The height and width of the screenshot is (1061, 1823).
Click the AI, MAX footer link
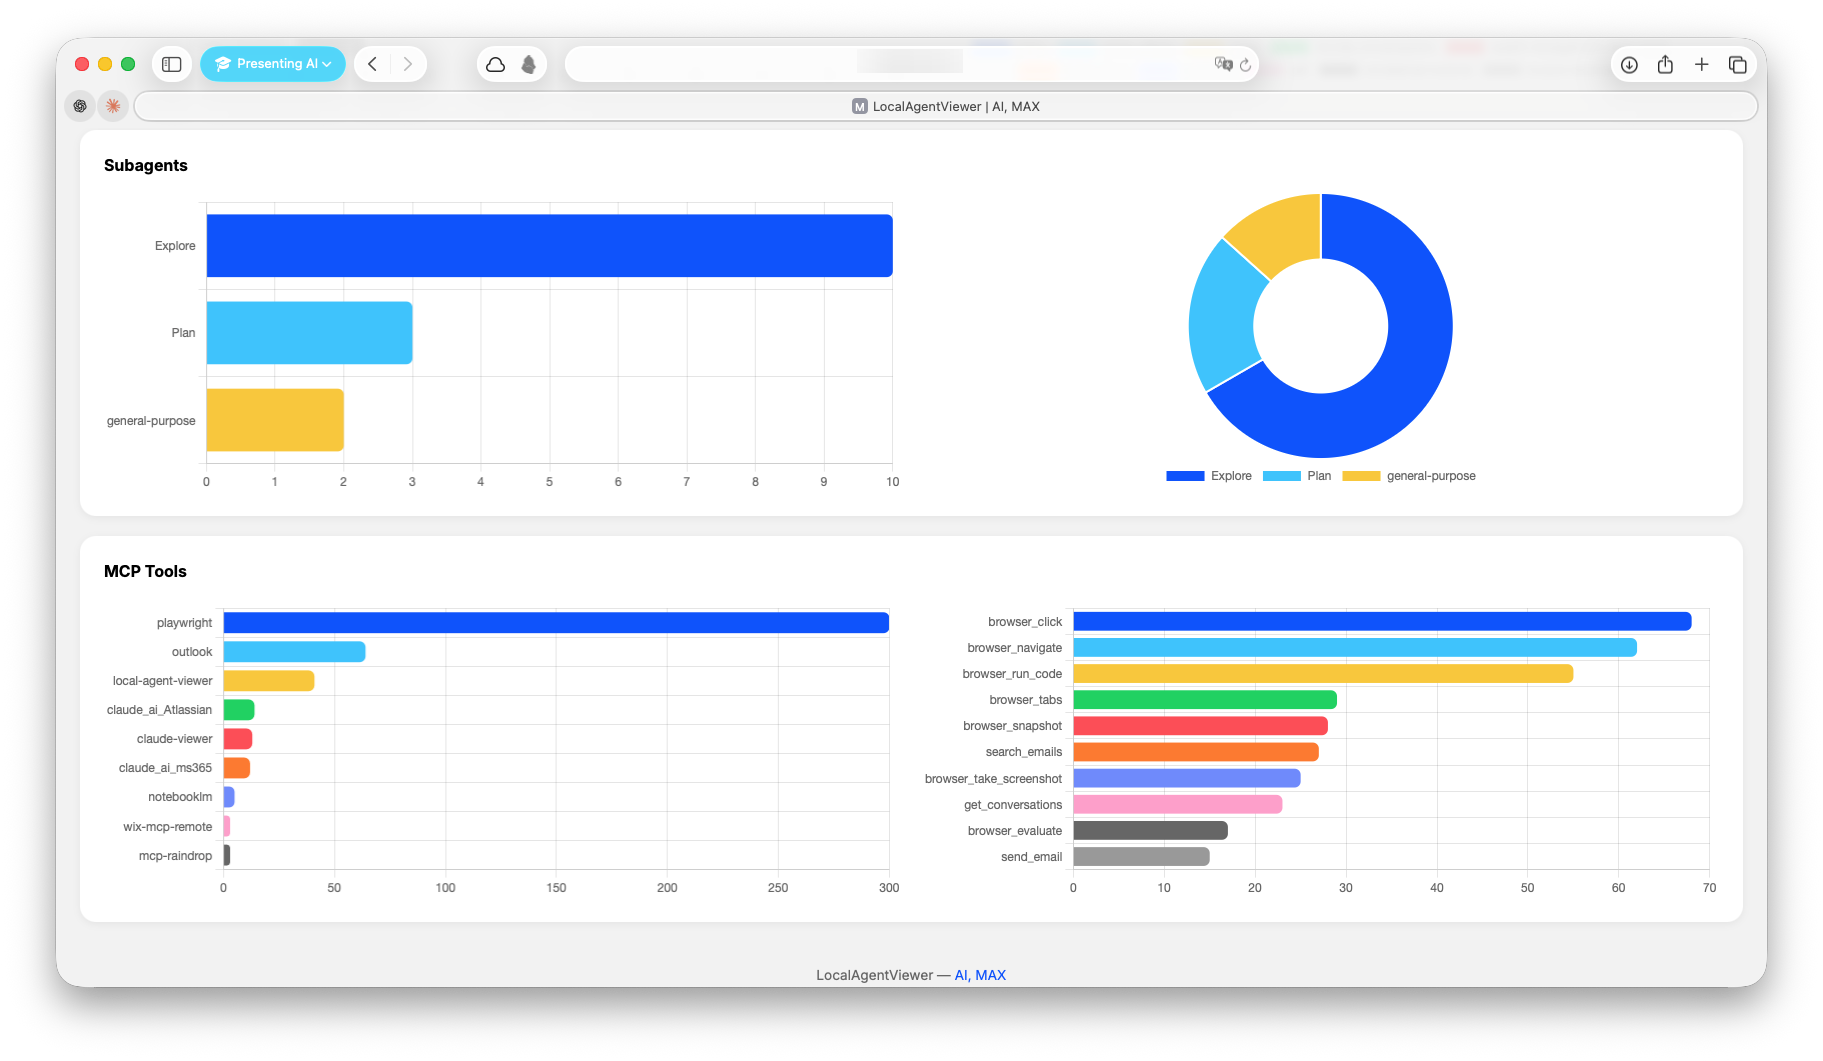click(980, 974)
